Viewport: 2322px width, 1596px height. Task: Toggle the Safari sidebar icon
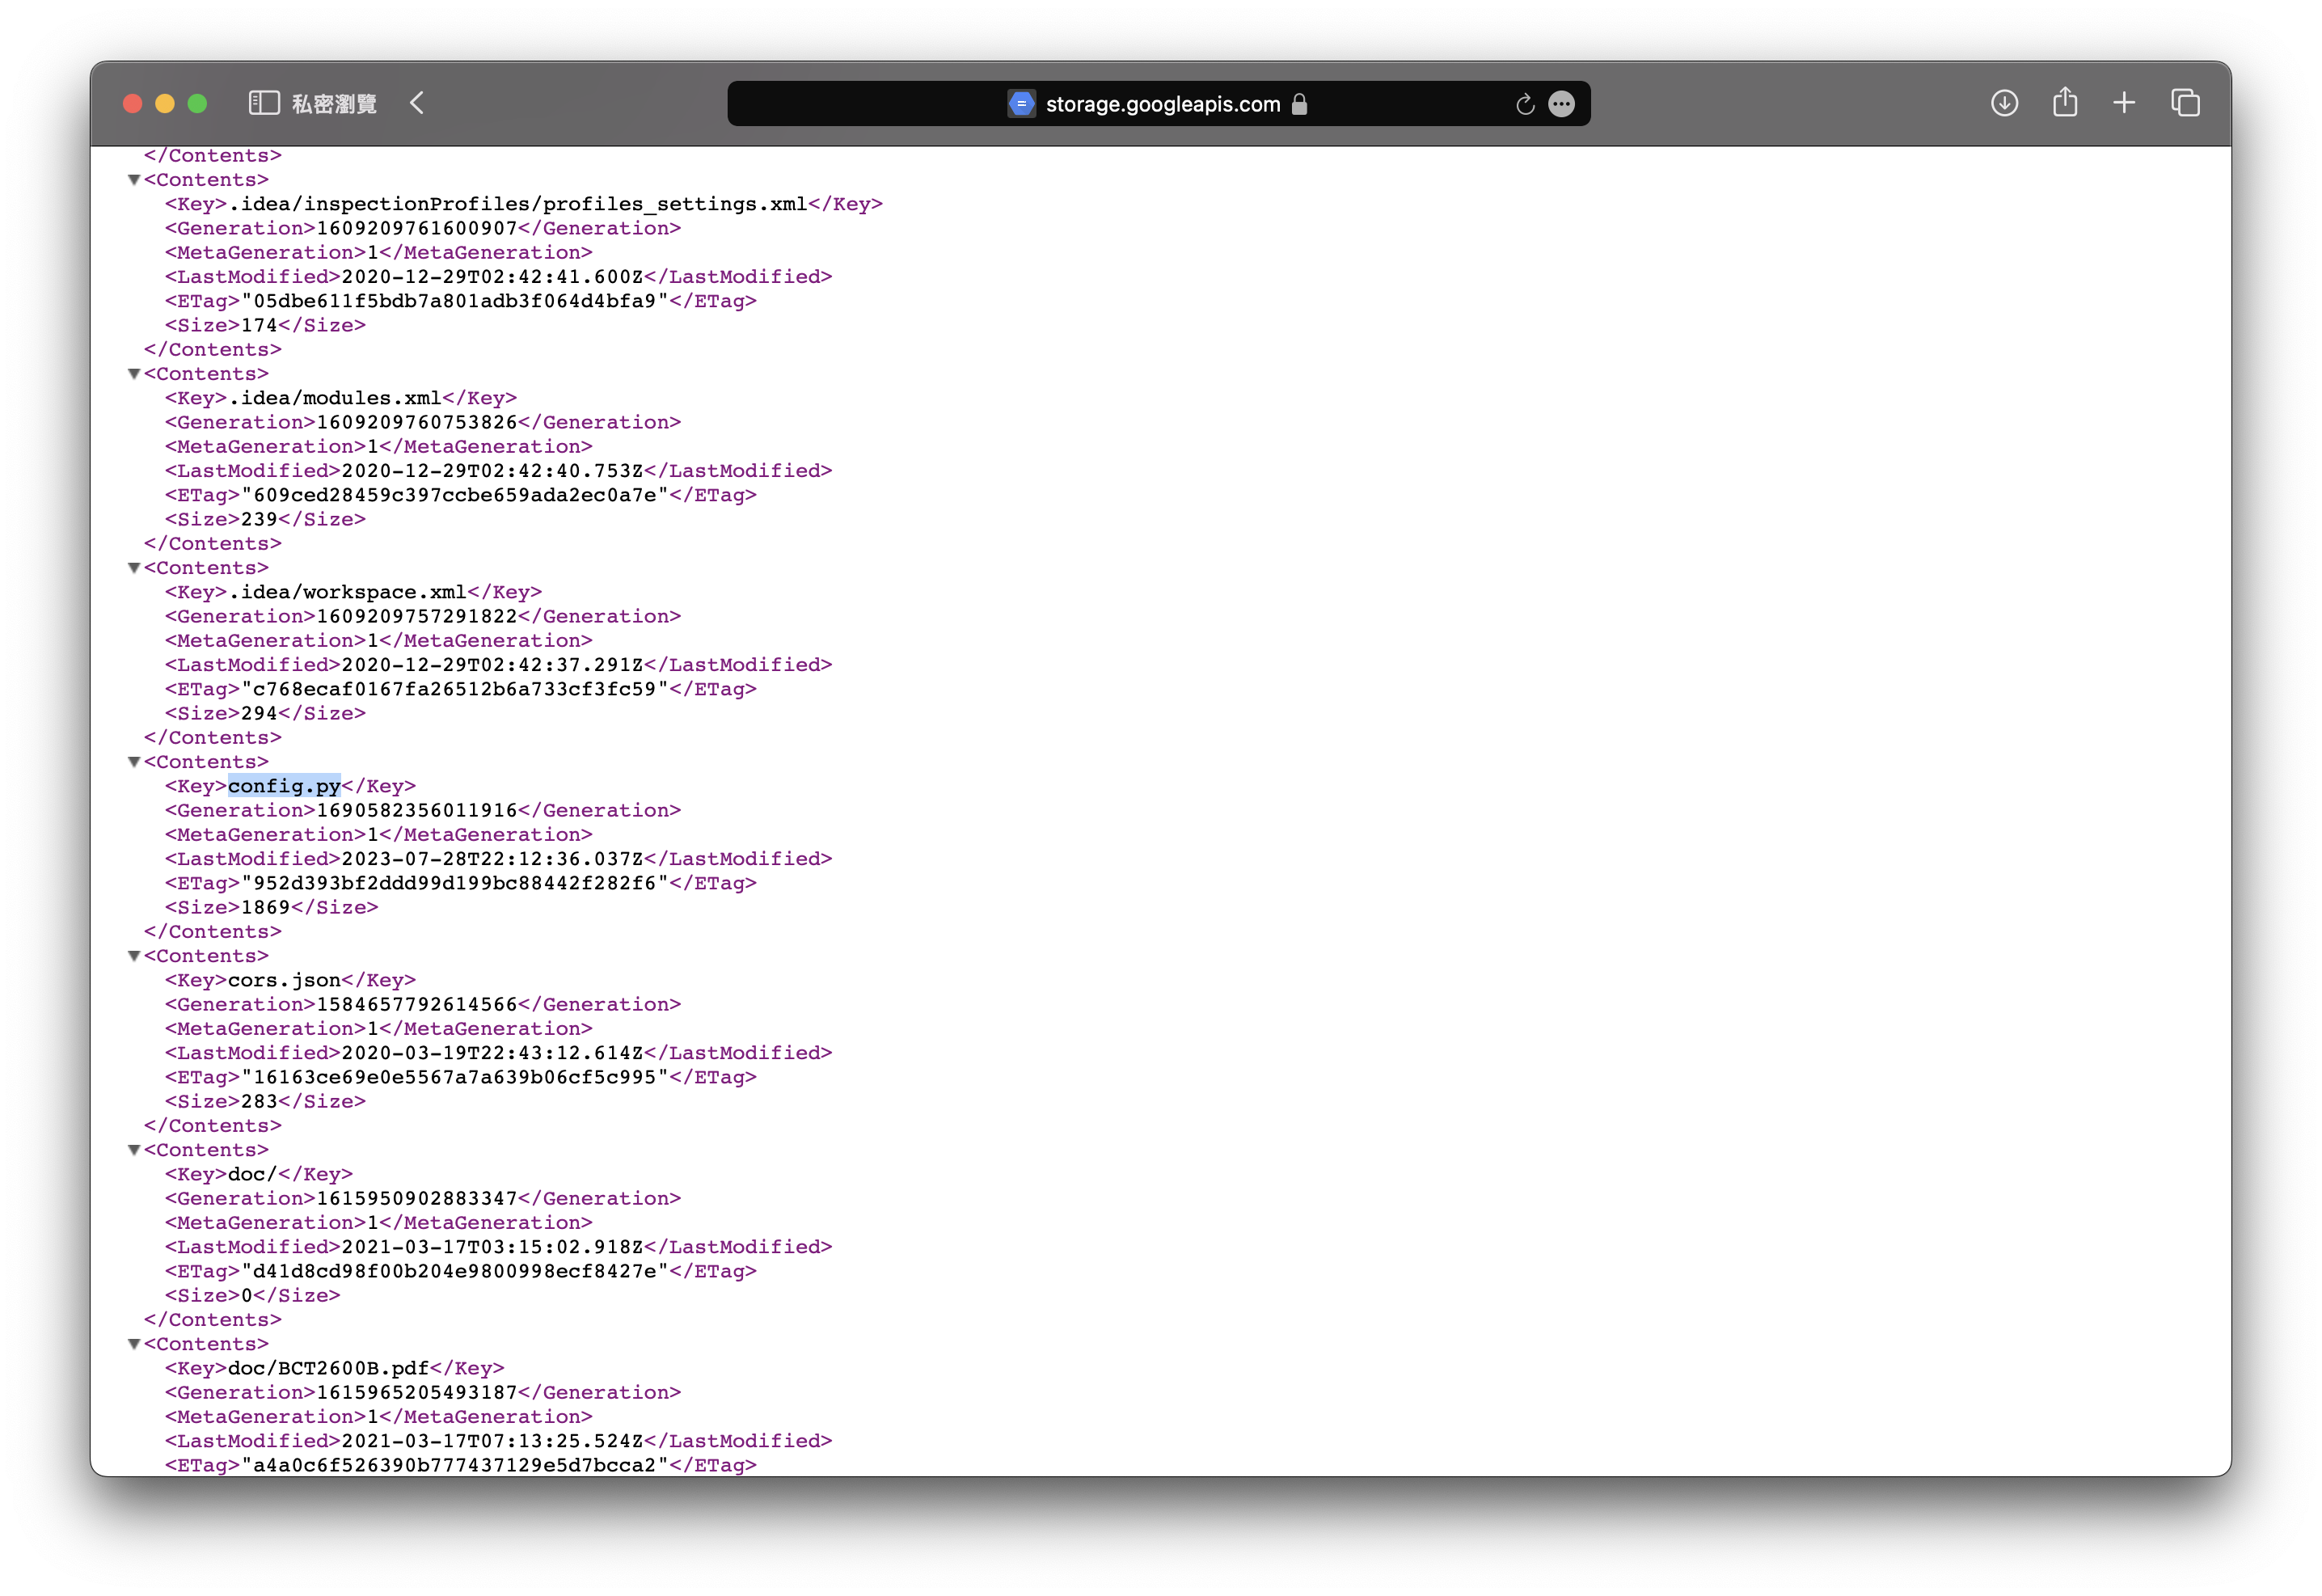point(264,103)
